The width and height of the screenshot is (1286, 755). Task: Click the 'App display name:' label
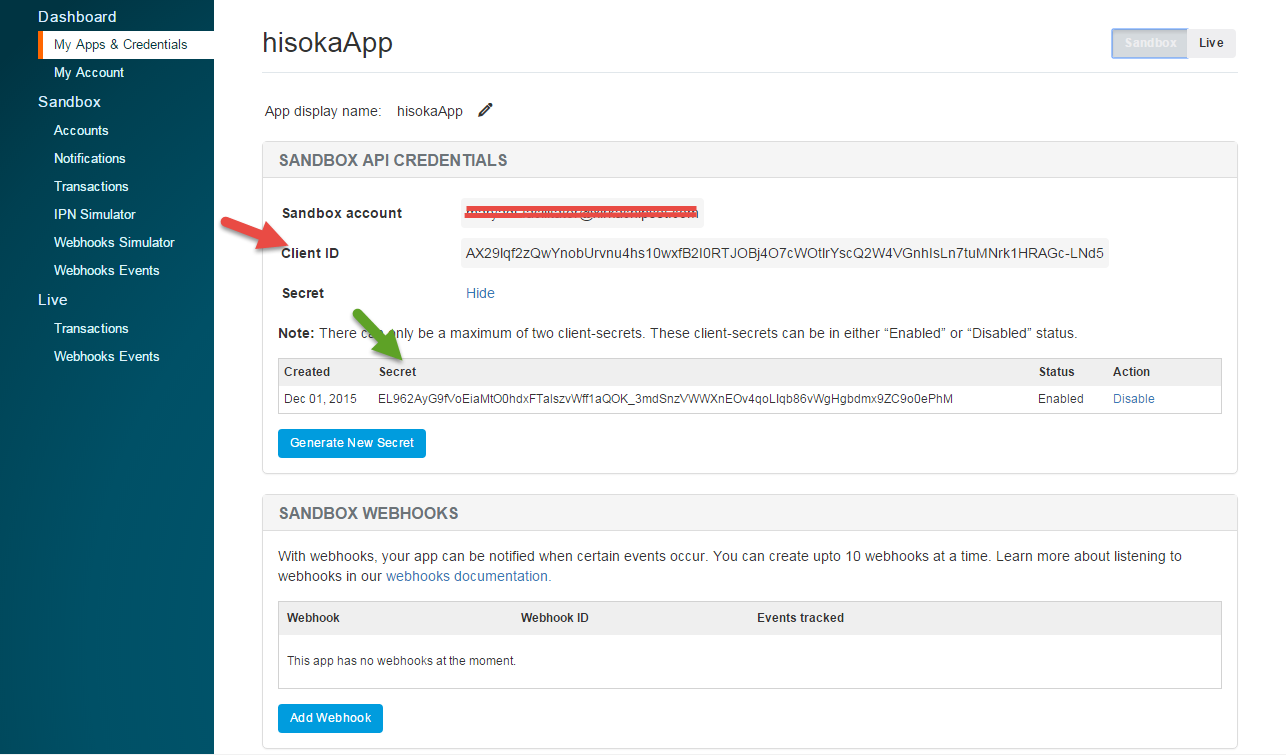click(323, 111)
